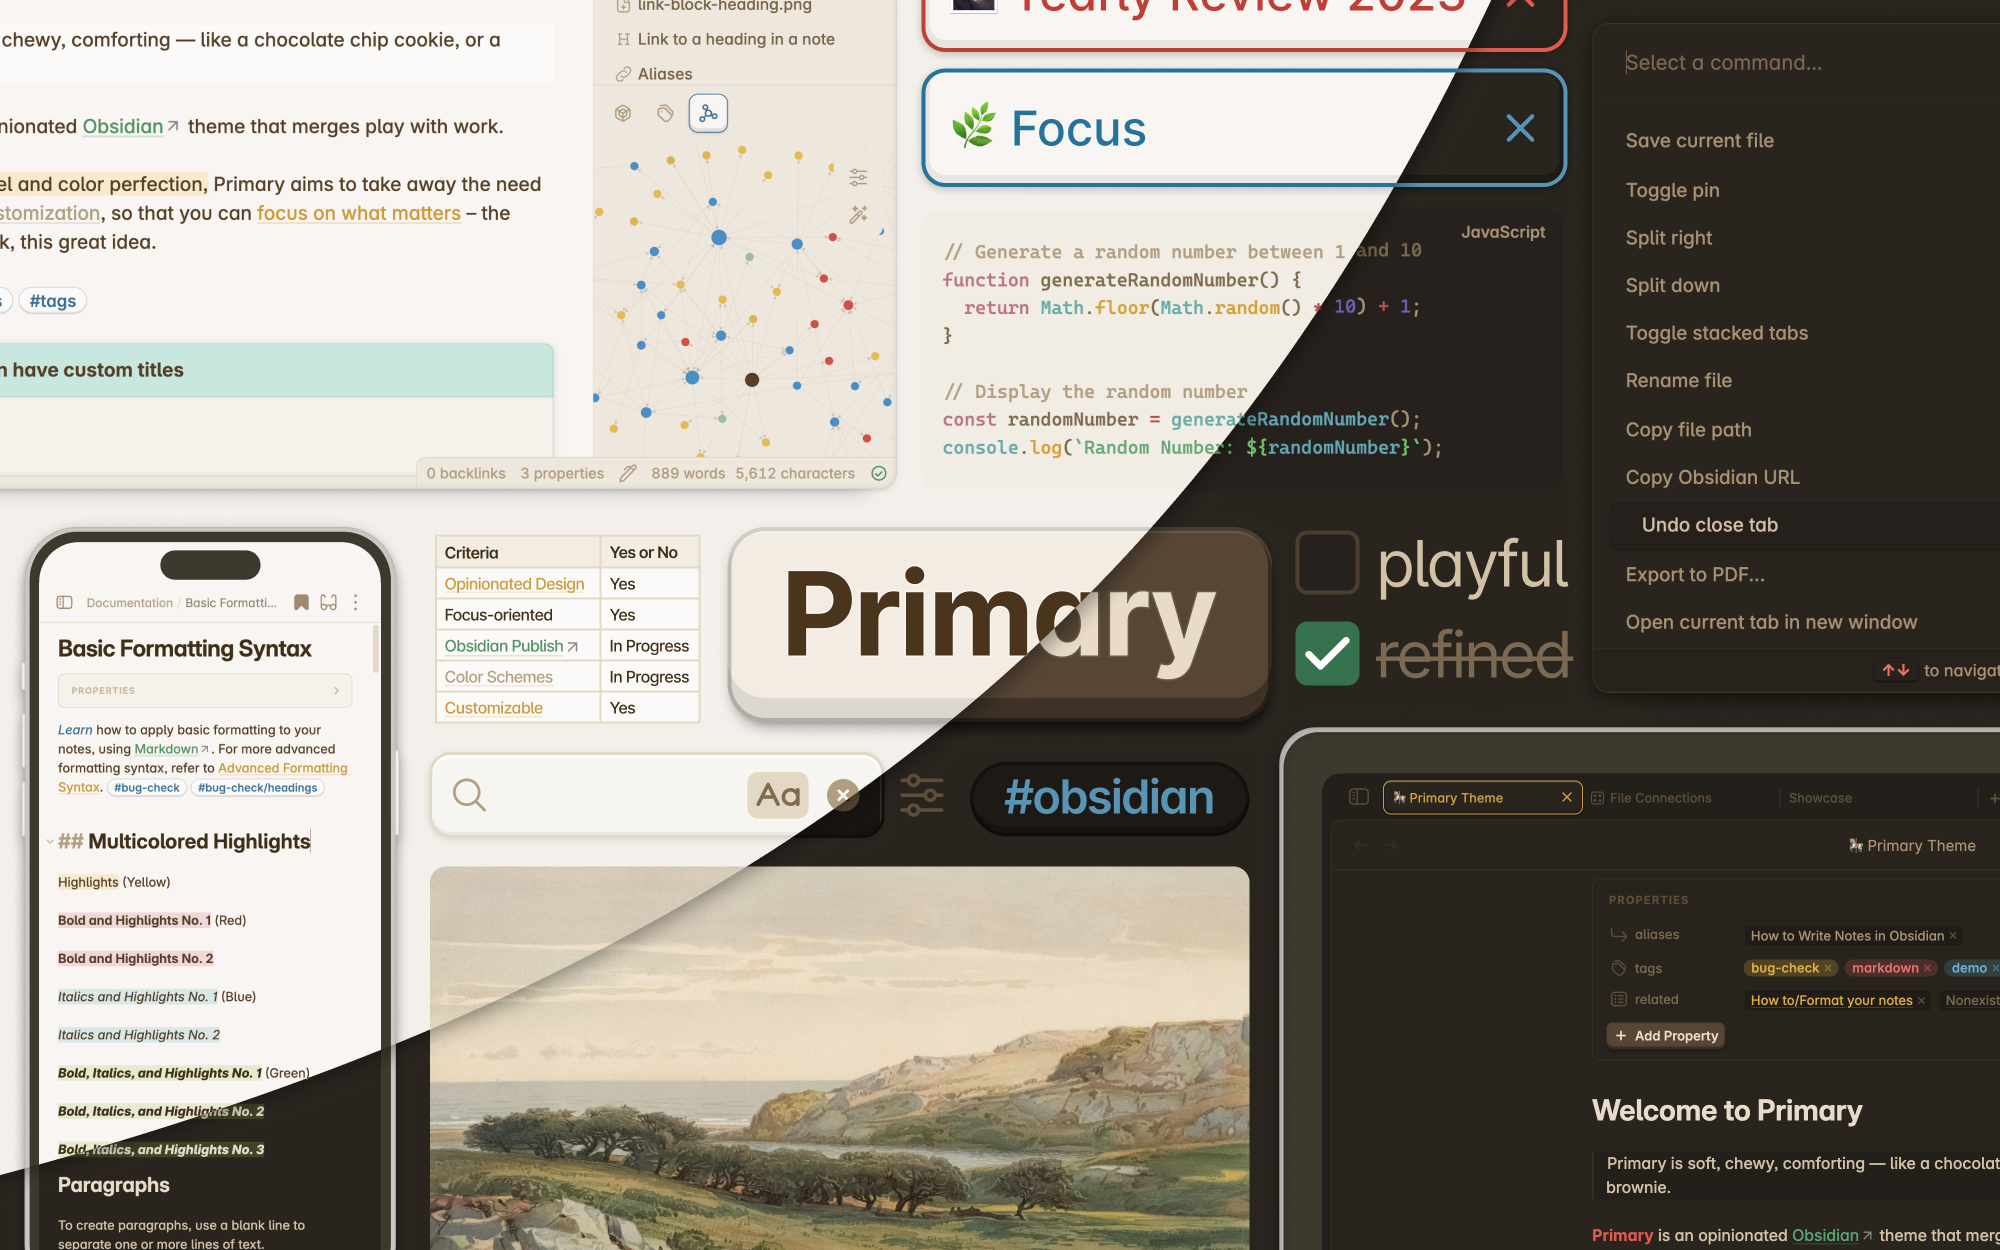Click the link-to-heading note icon
This screenshot has width=2000, height=1250.
pyautogui.click(x=623, y=39)
